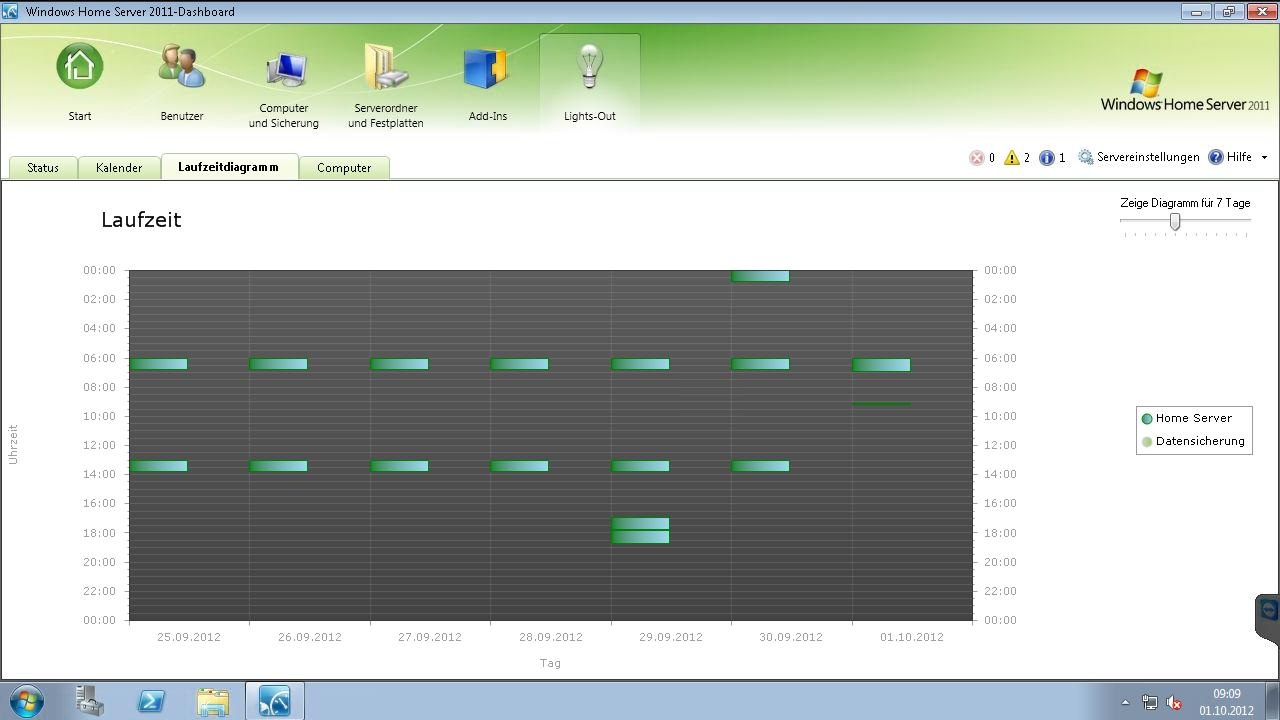Click the 18:00 runtime bar on 29.09.2012
This screenshot has height=720, width=1280.
point(640,537)
